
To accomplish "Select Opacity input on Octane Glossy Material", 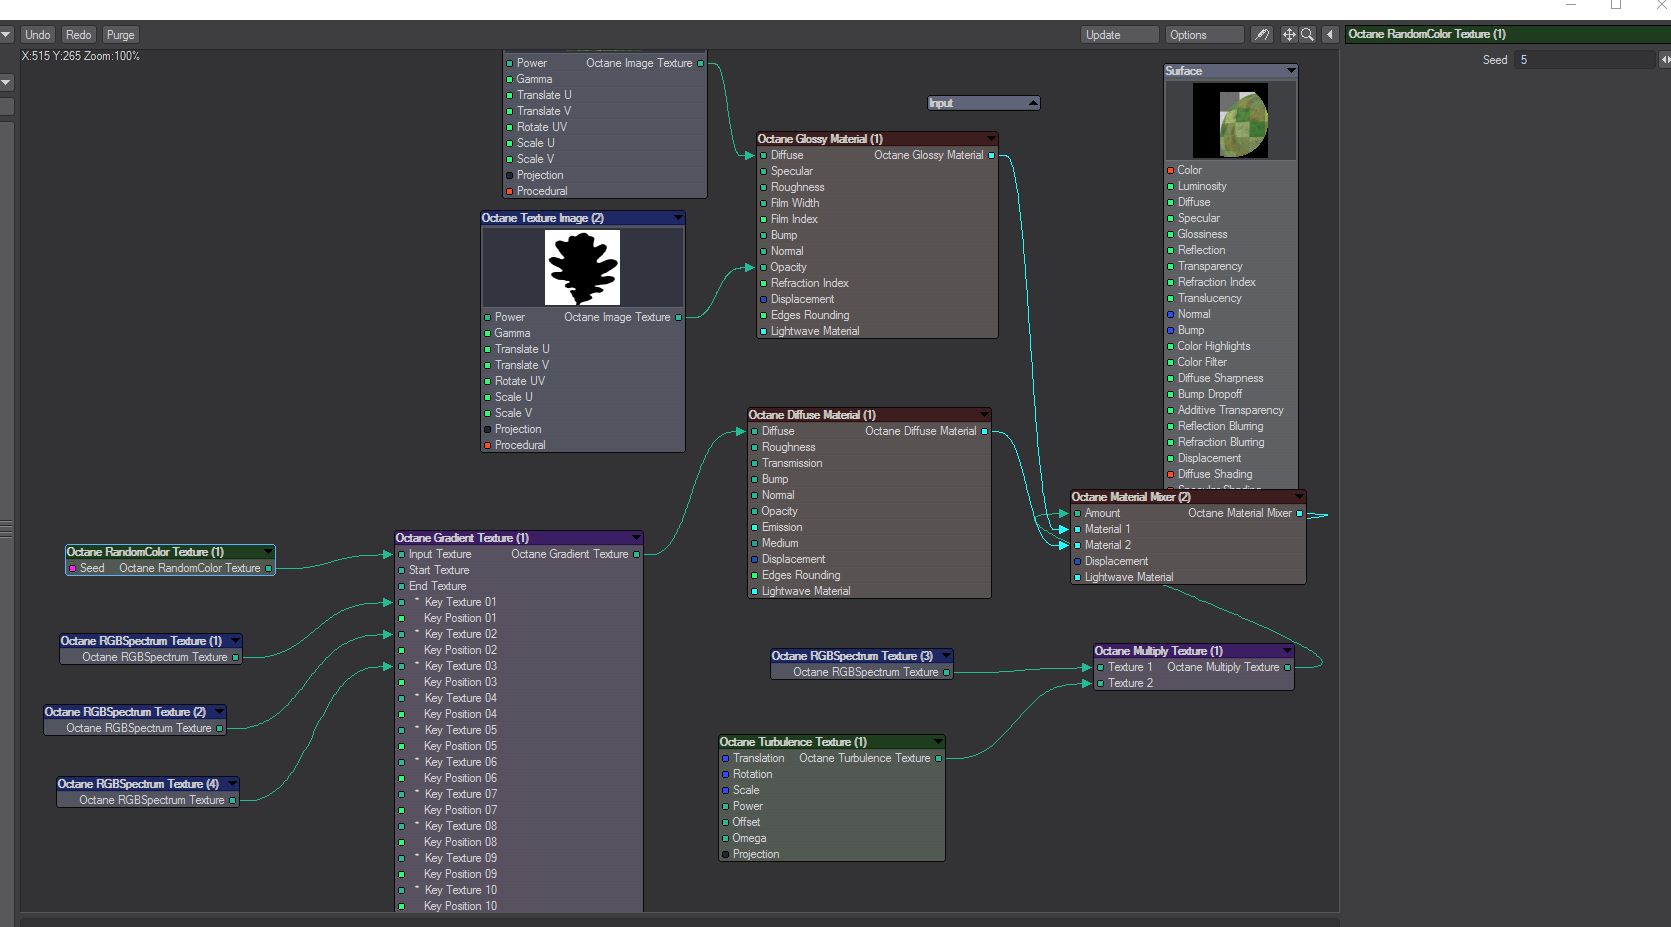I will click(788, 267).
